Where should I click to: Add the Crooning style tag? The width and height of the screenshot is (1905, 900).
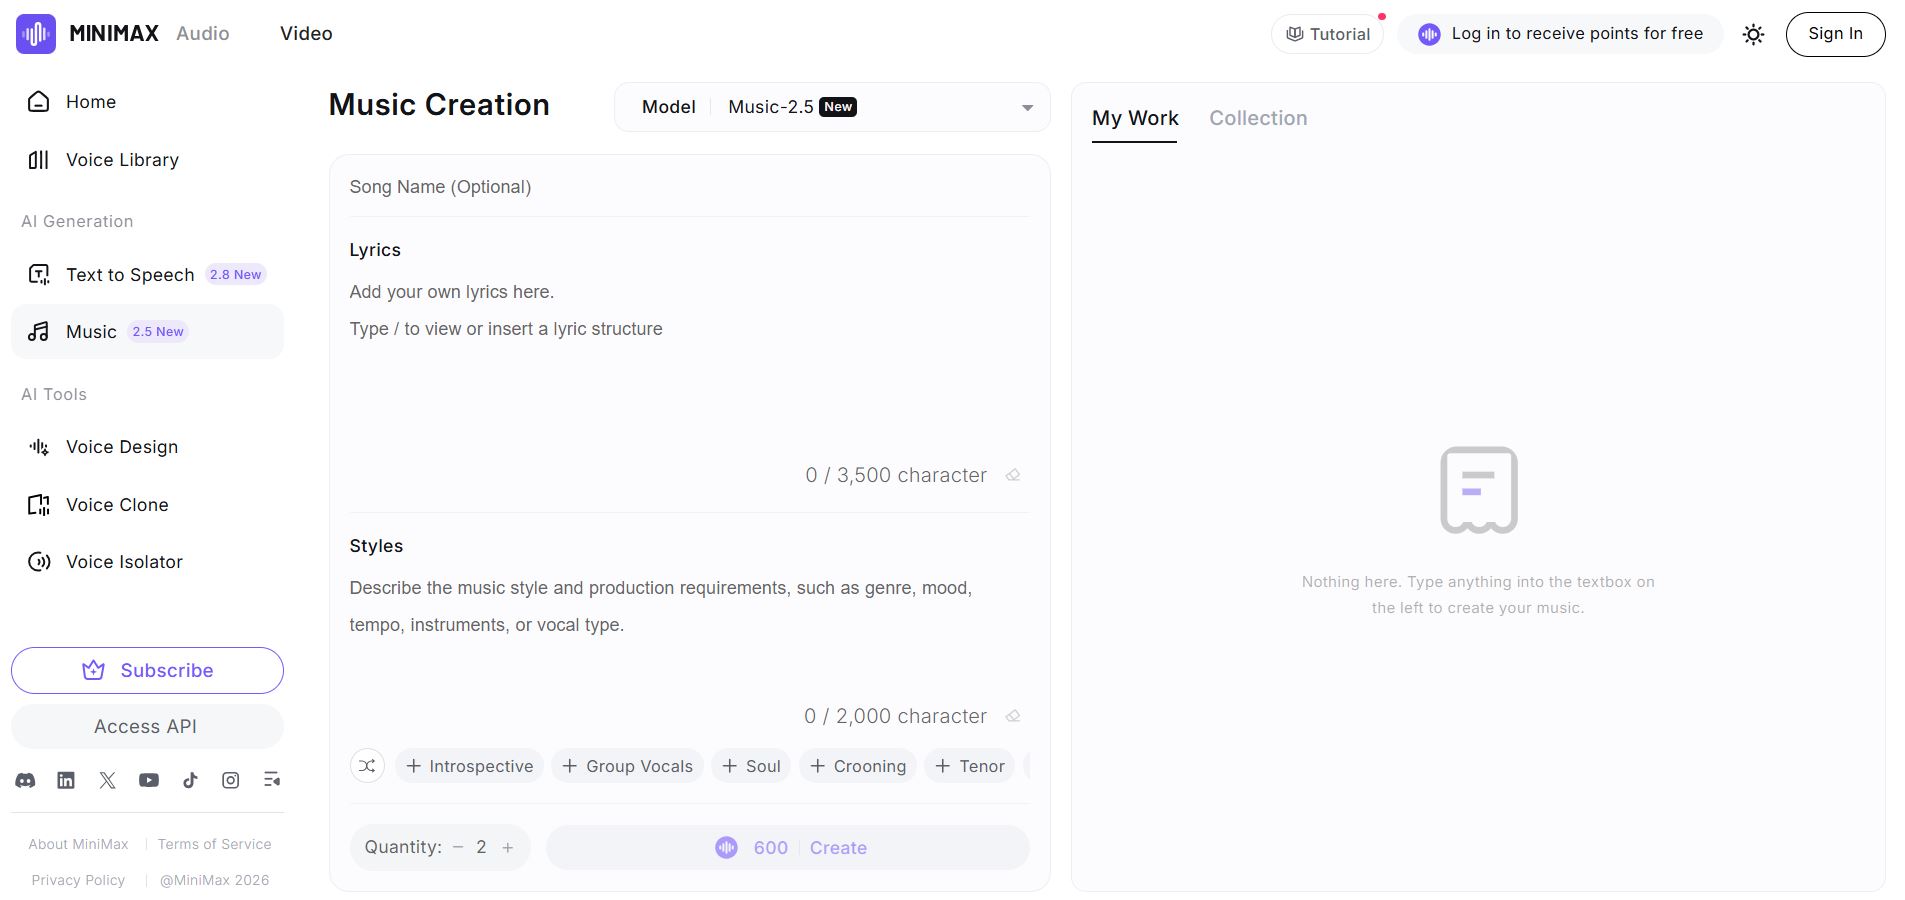[857, 766]
